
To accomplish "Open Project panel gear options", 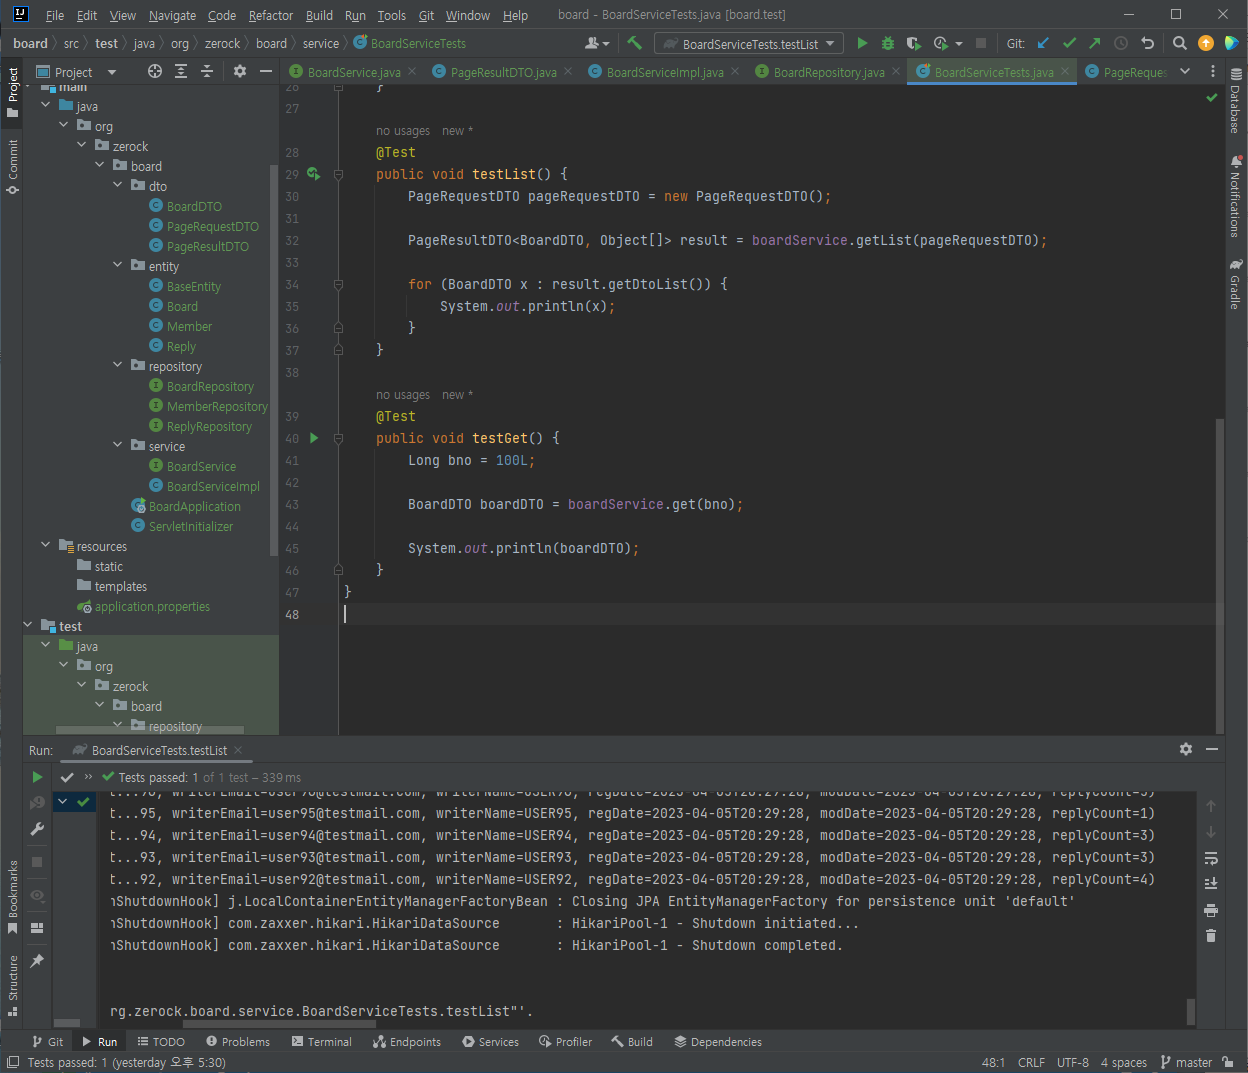I will tap(240, 71).
